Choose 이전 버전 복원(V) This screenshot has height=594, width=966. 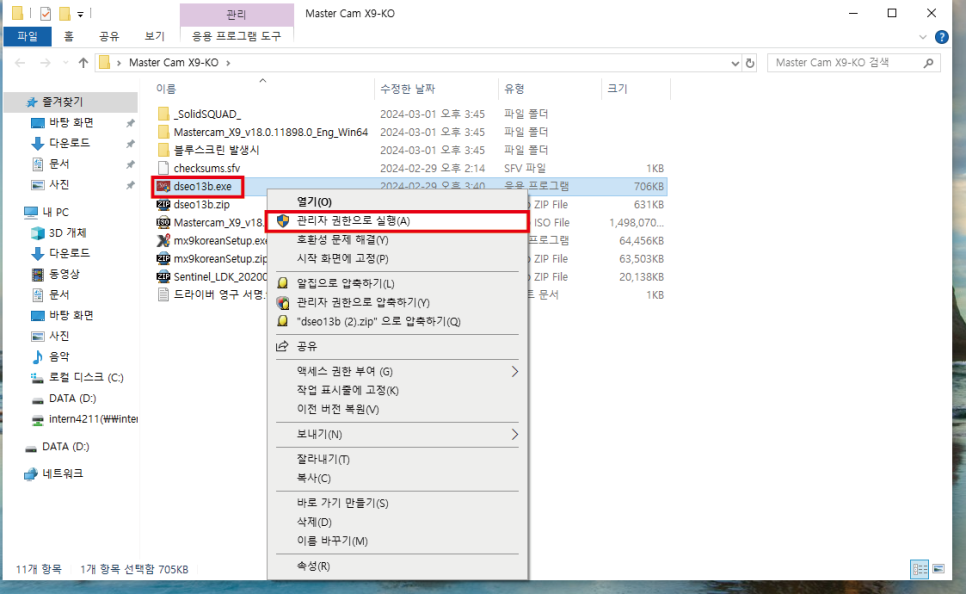pos(397,409)
